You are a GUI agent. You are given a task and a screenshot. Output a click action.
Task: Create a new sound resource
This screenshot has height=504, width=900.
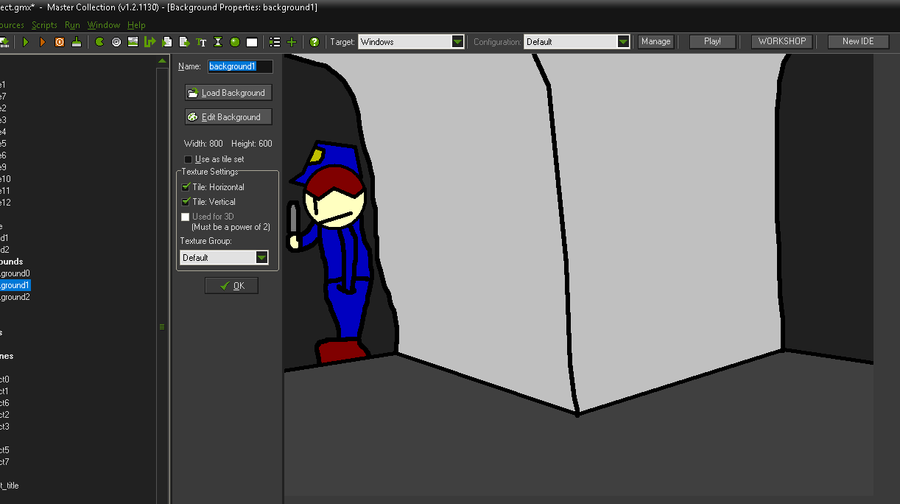click(116, 42)
